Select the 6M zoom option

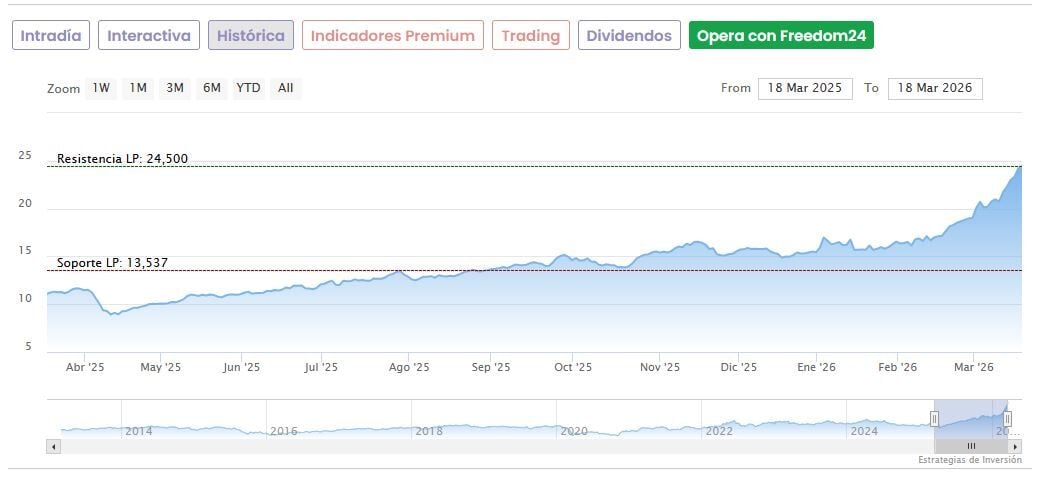tap(211, 88)
